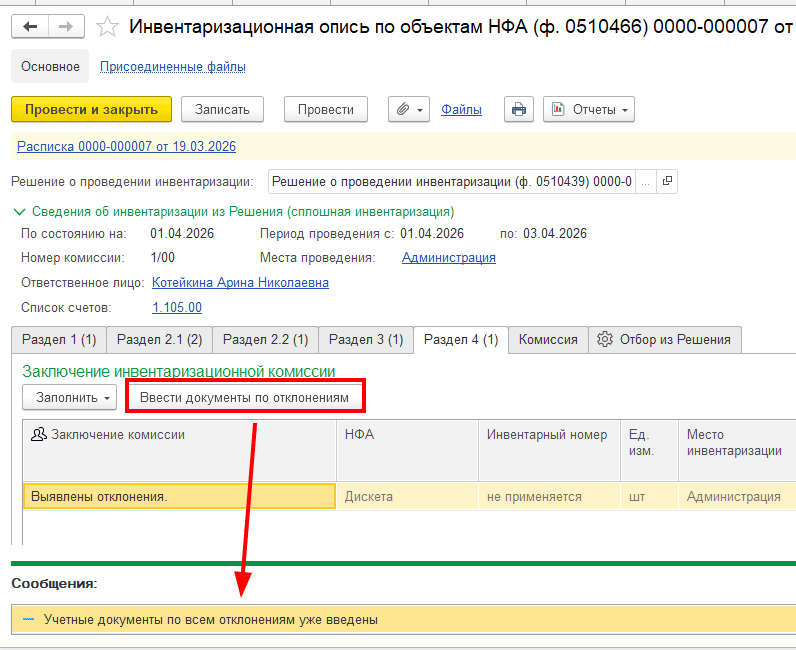Screen dimensions: 796x650
Task: Select the не применяется inventory number cell
Action: click(549, 496)
